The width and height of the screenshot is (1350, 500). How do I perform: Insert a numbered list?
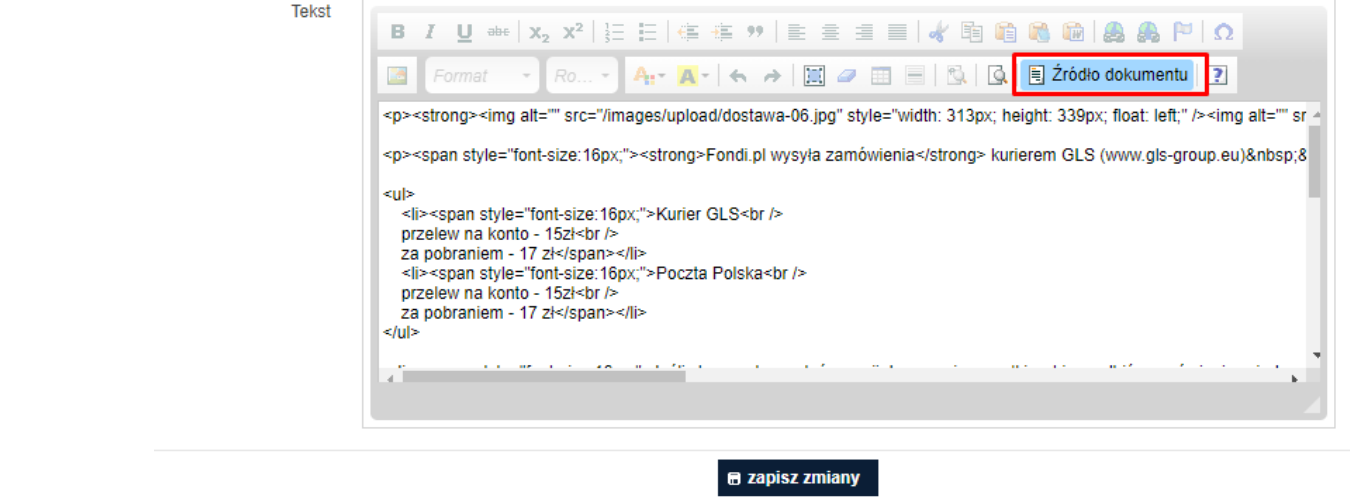[614, 32]
